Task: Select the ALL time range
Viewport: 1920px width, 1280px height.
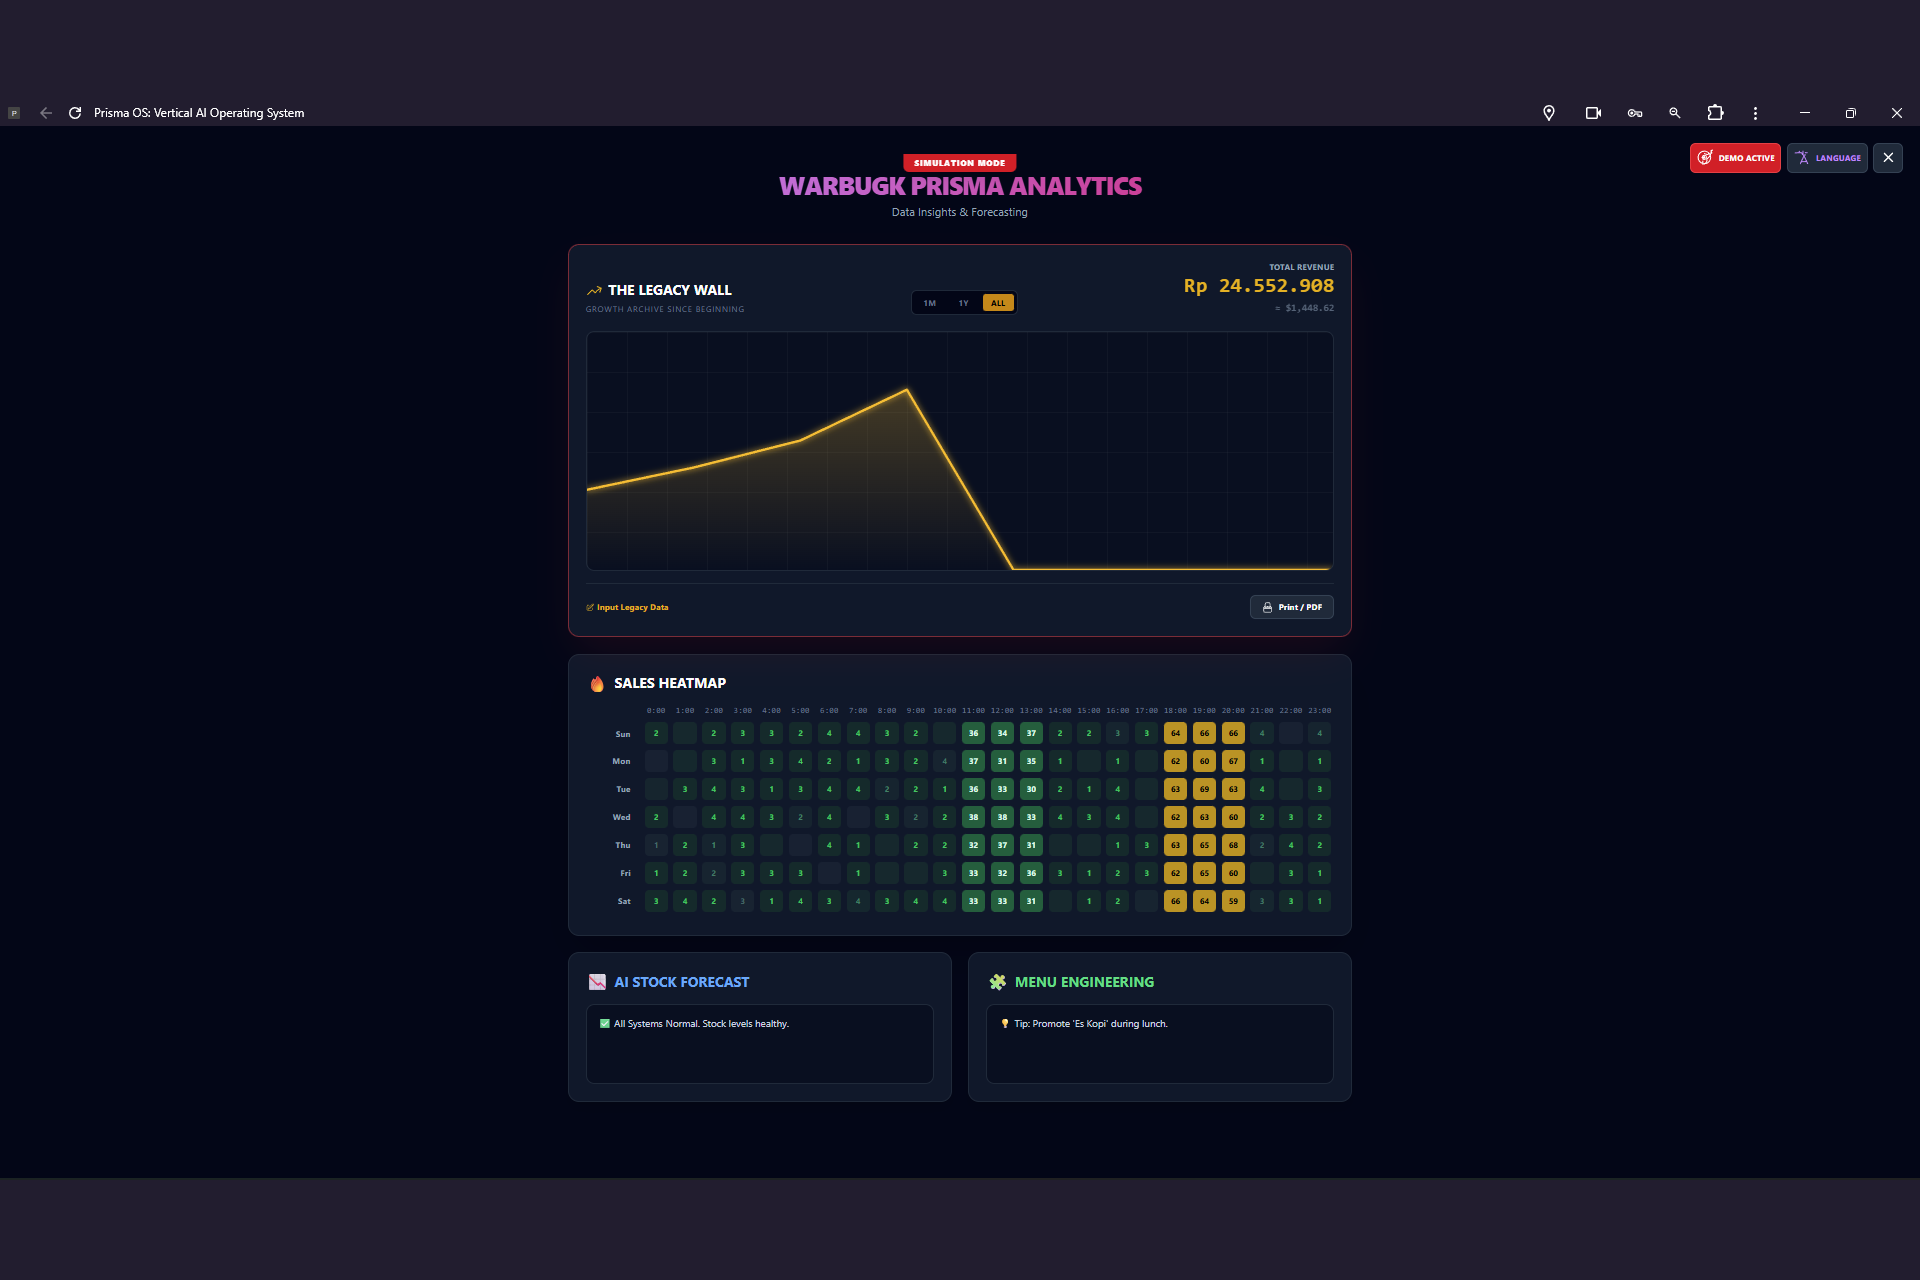Action: (x=998, y=303)
